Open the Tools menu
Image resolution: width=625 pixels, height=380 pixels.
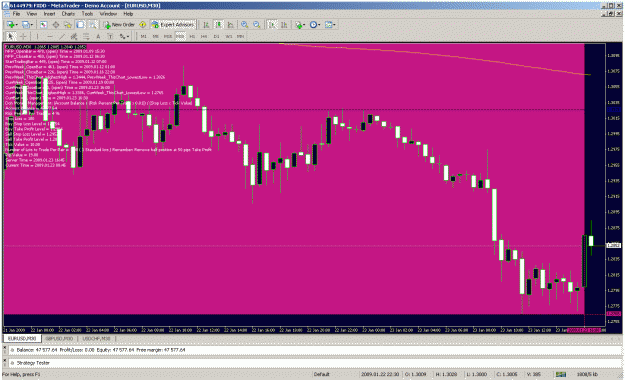click(87, 14)
